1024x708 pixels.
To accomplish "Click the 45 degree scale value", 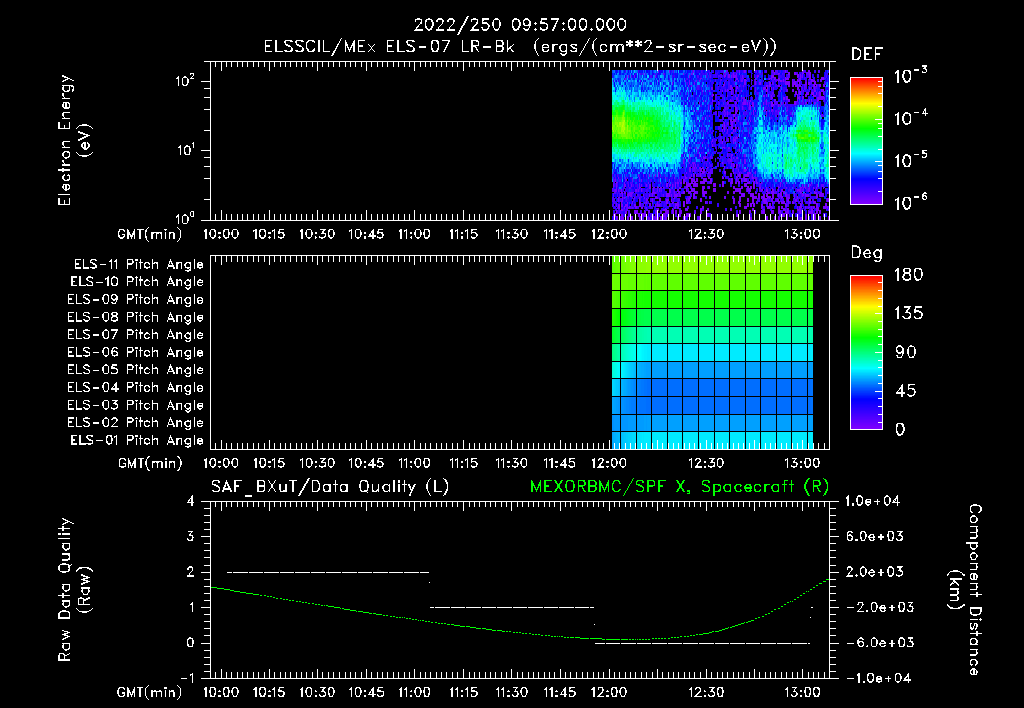I will point(906,391).
